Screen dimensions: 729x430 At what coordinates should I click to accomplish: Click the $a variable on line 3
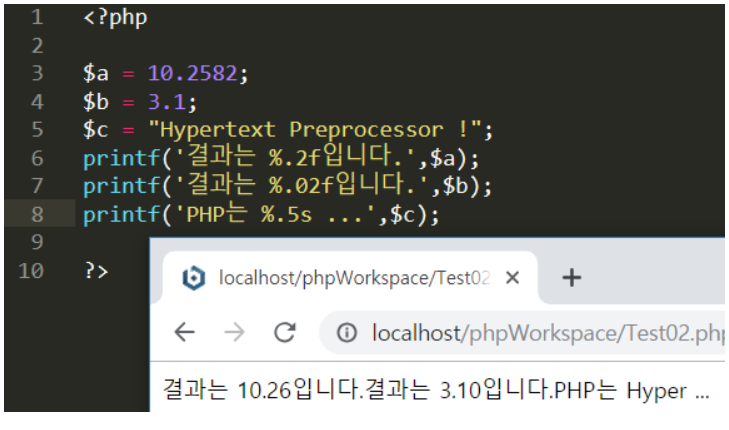tap(96, 73)
